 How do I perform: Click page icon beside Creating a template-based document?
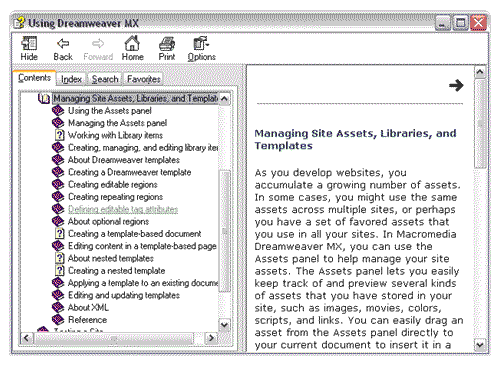tap(59, 234)
